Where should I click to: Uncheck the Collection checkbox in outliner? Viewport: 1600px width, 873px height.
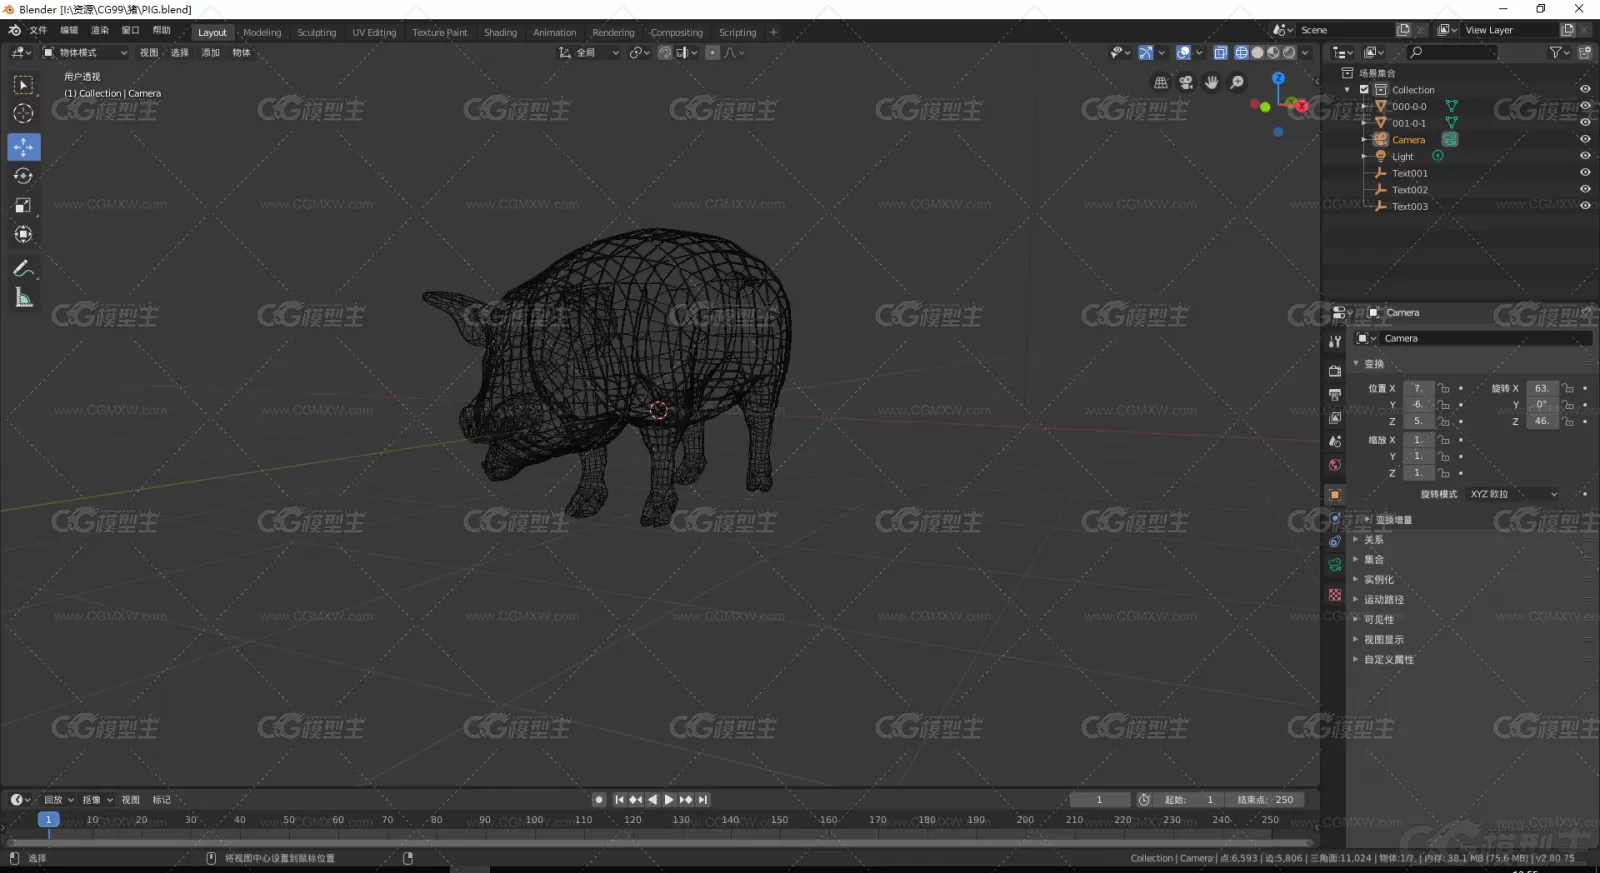pos(1364,89)
